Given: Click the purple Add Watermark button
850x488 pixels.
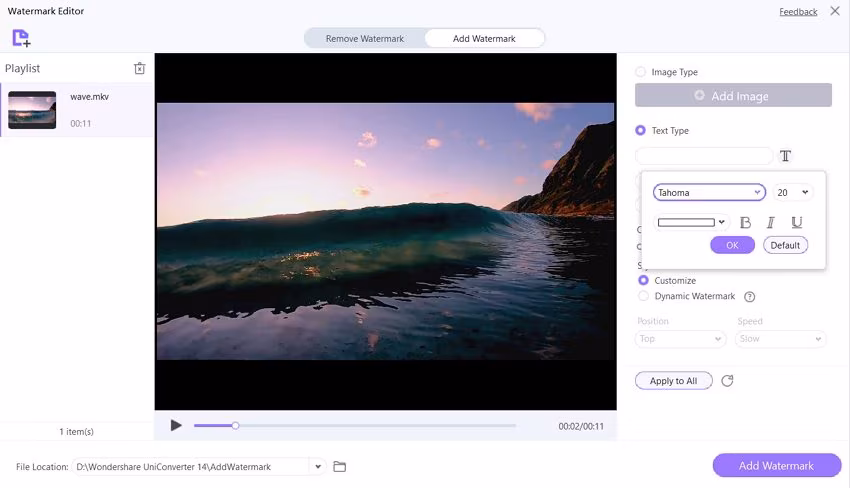Looking at the screenshot, I should [776, 466].
